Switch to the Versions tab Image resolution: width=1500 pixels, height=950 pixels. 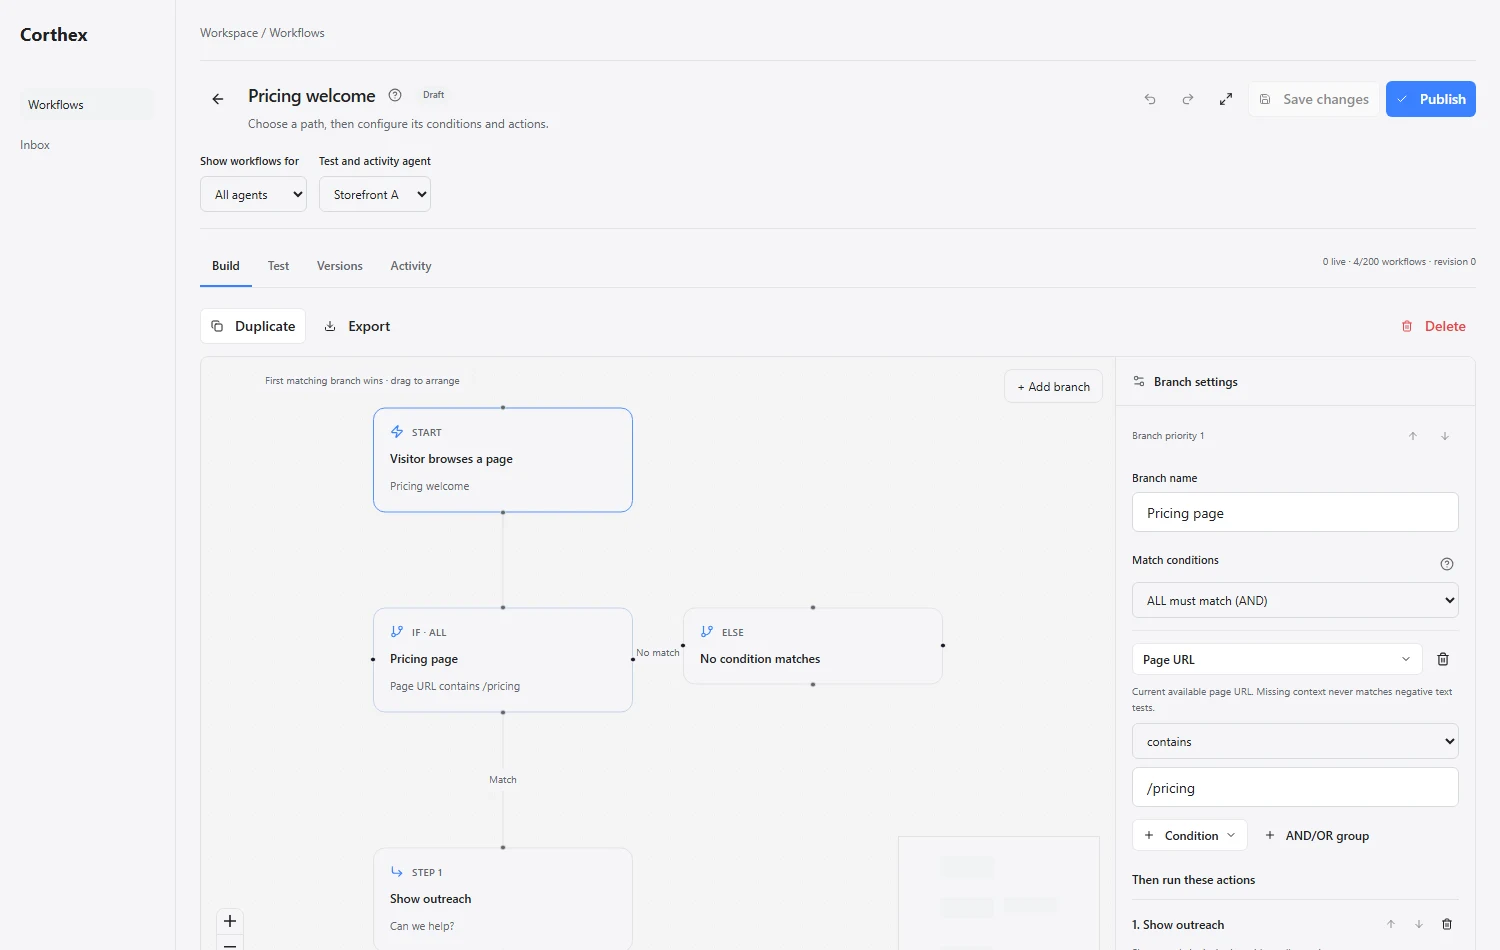(340, 266)
